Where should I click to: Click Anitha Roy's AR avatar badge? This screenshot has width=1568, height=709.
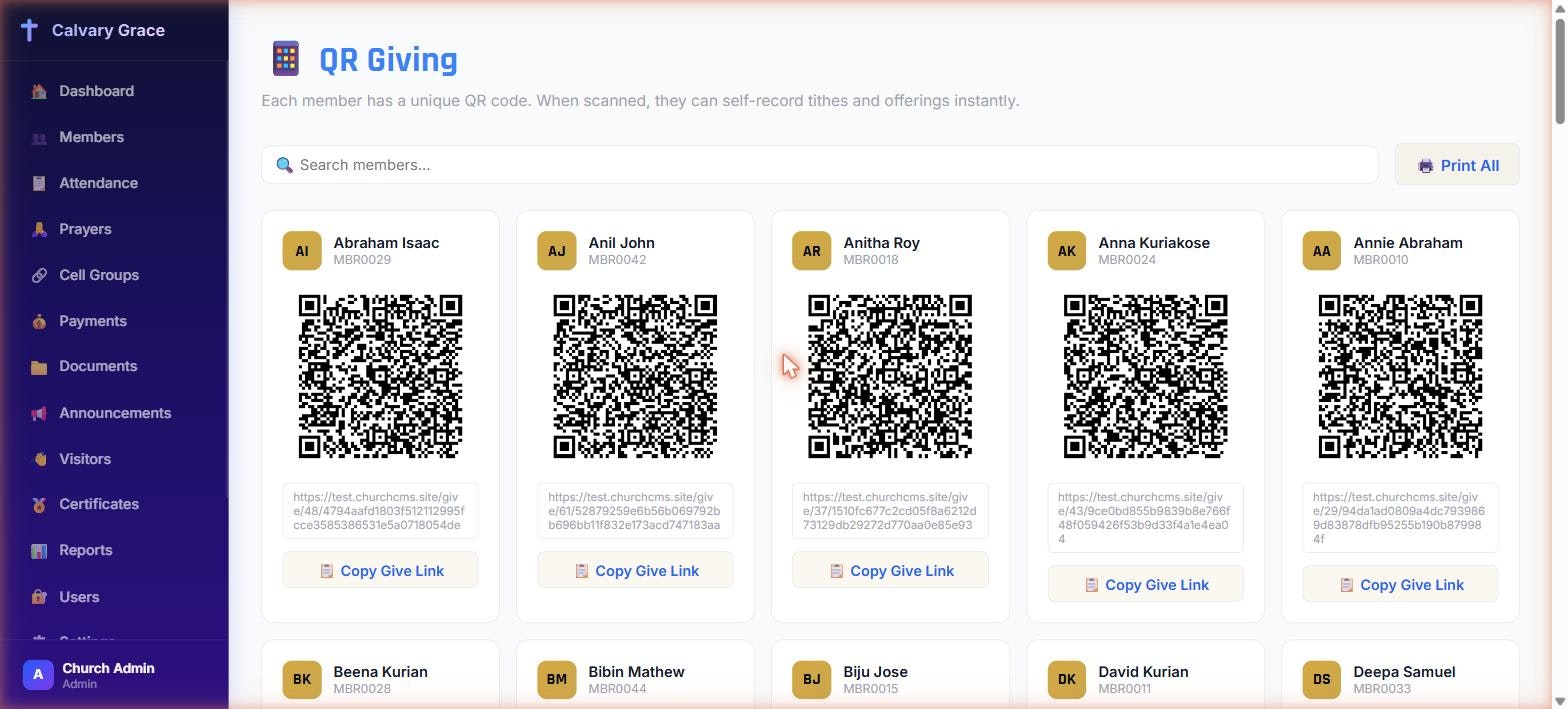(x=812, y=251)
